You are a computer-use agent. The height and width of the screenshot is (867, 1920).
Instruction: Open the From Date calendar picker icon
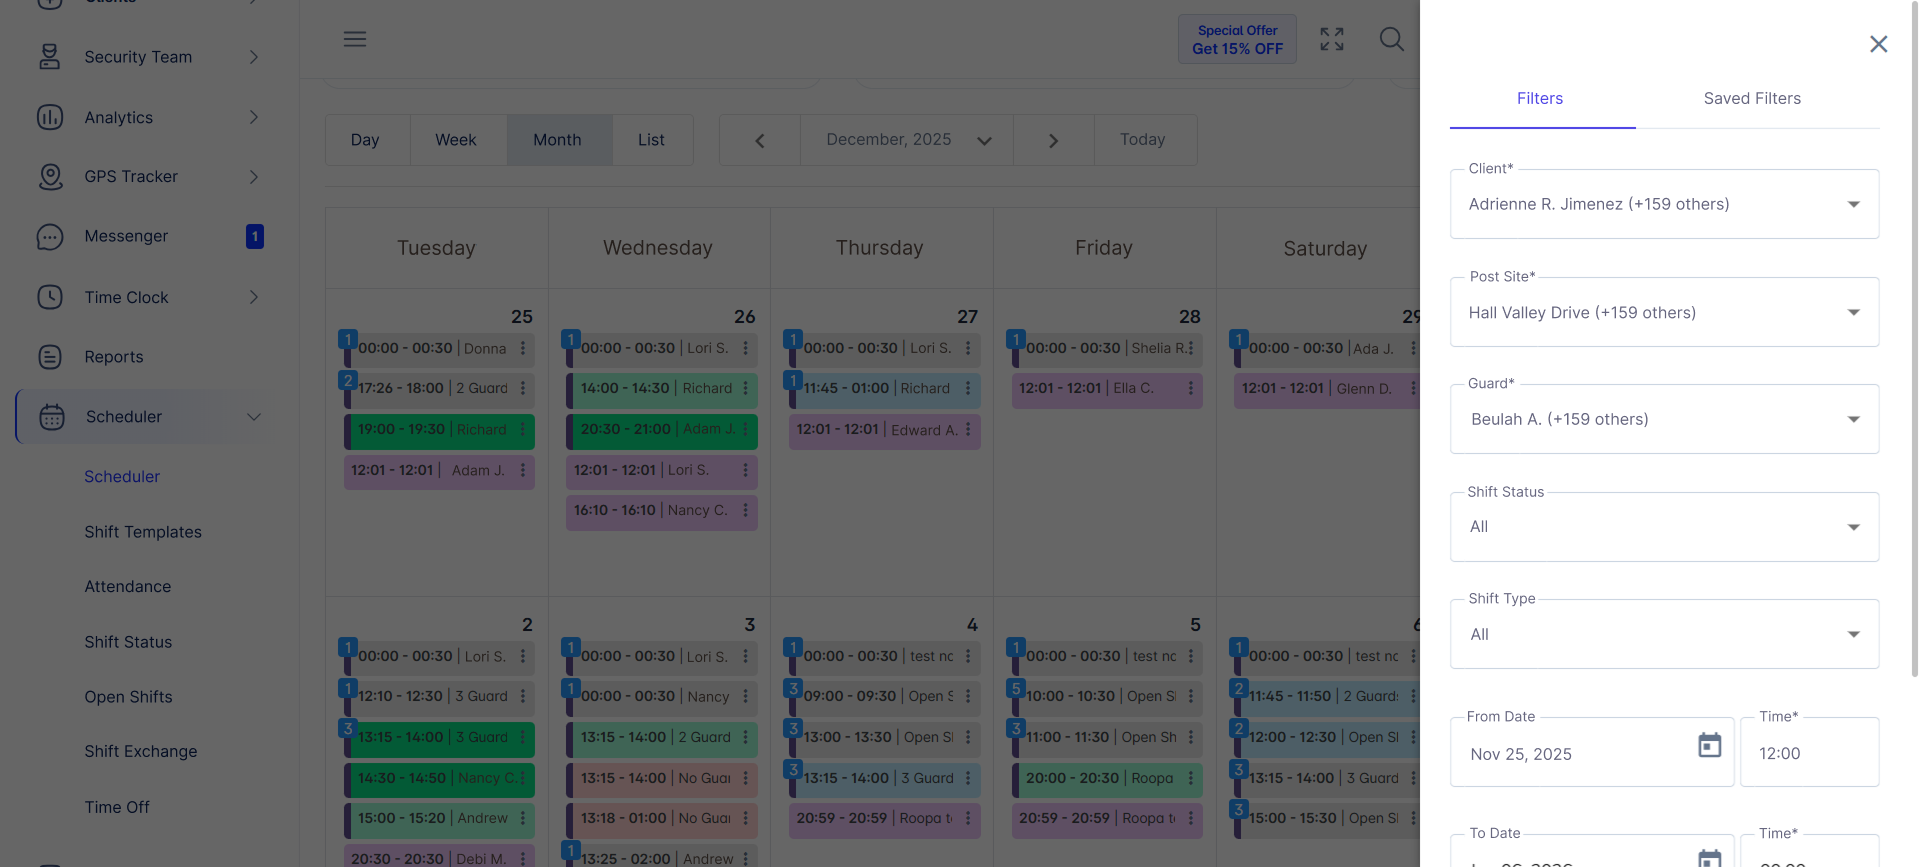1709,745
